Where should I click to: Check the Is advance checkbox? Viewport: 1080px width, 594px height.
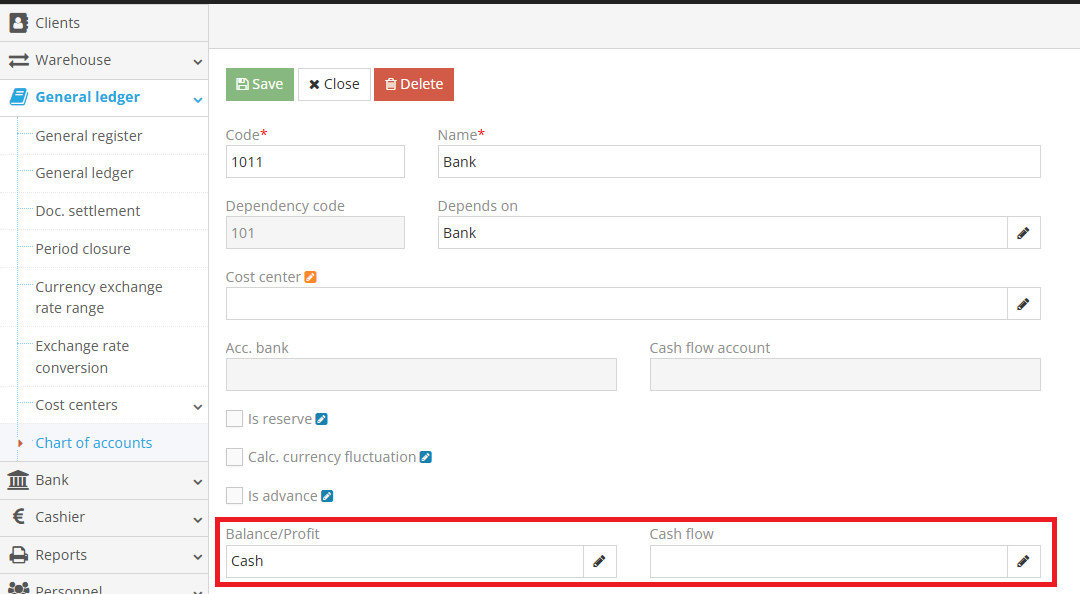coord(235,496)
